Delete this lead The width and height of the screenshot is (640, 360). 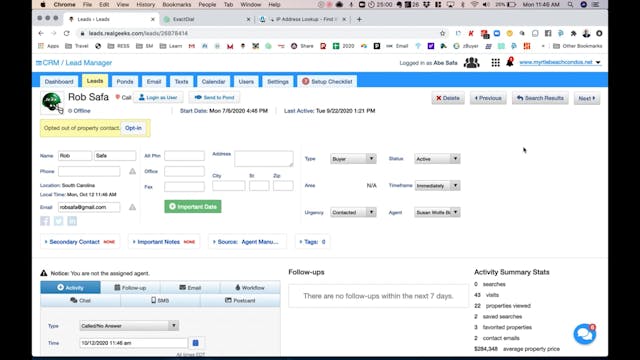click(448, 98)
